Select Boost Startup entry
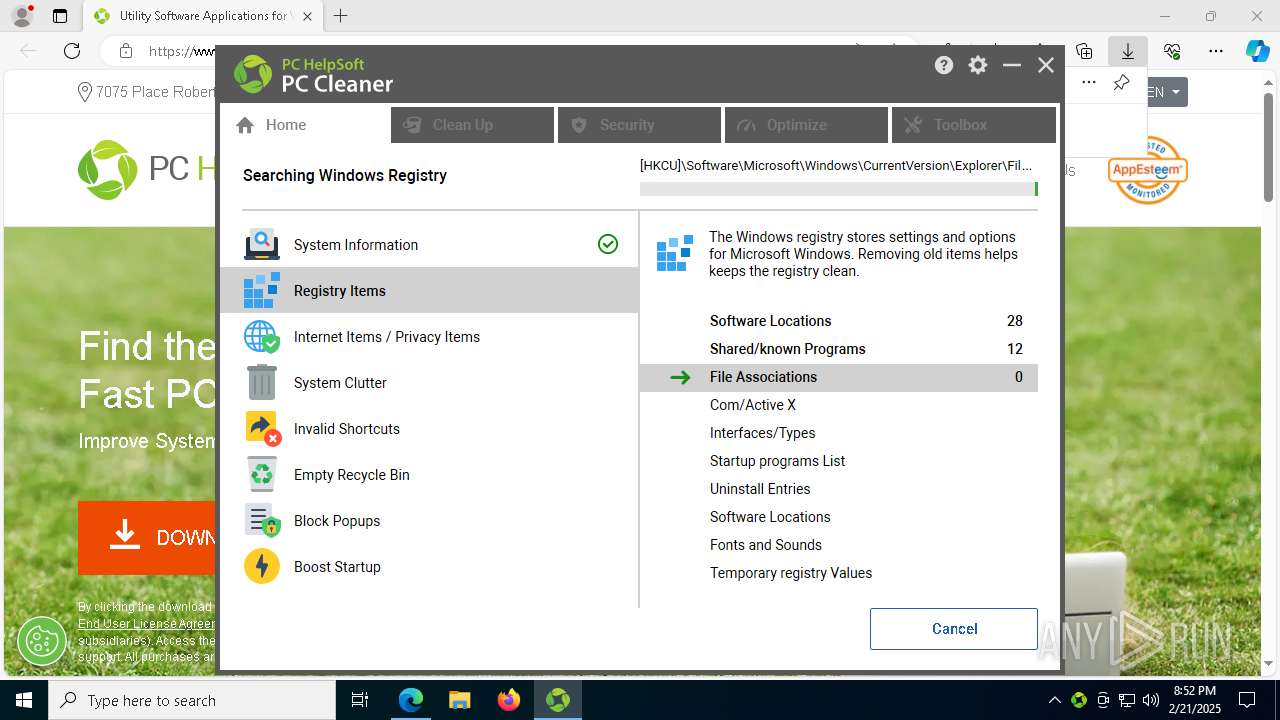 pos(429,566)
